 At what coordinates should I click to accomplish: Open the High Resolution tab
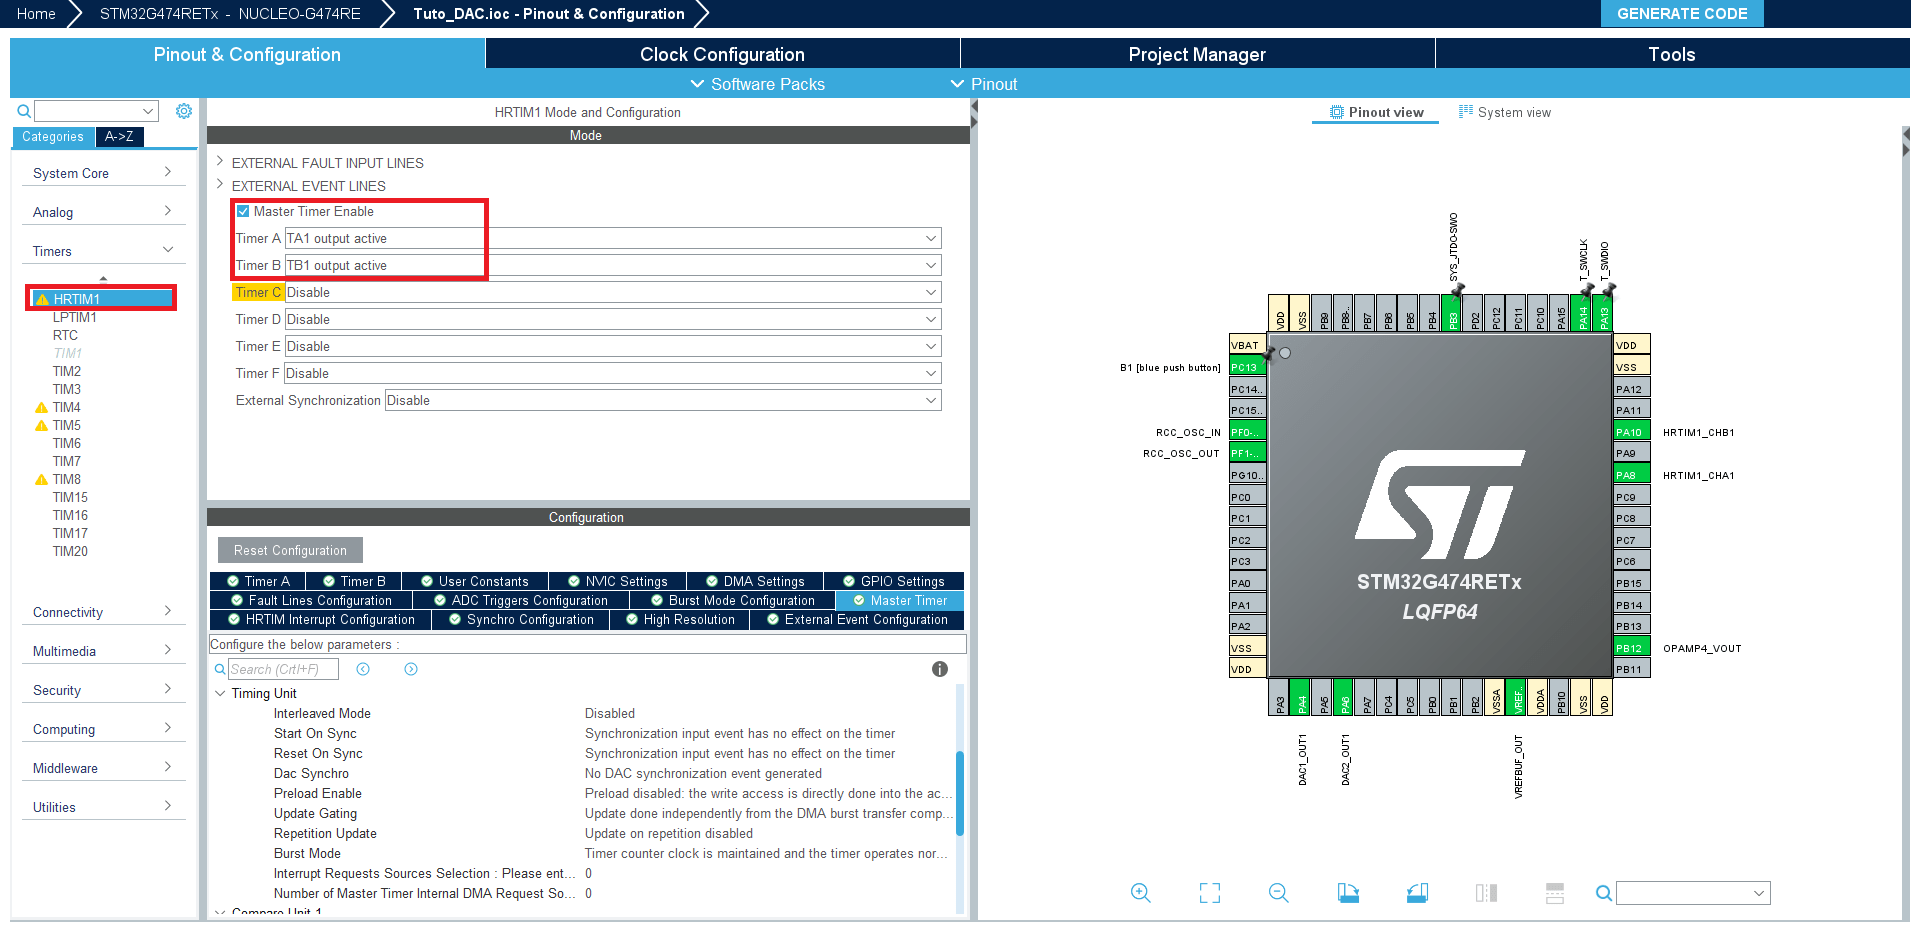tap(680, 619)
